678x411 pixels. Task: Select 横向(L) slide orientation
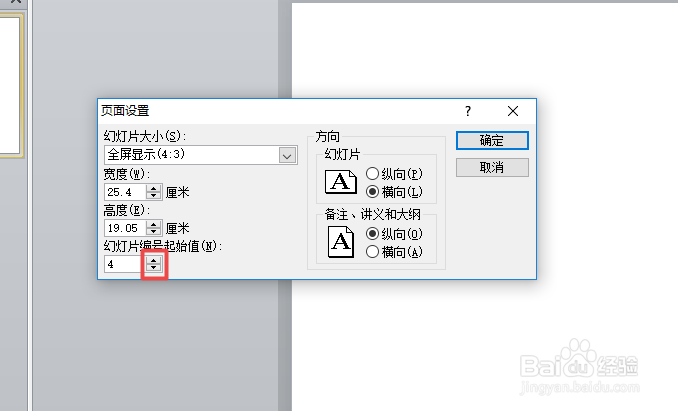click(x=394, y=191)
